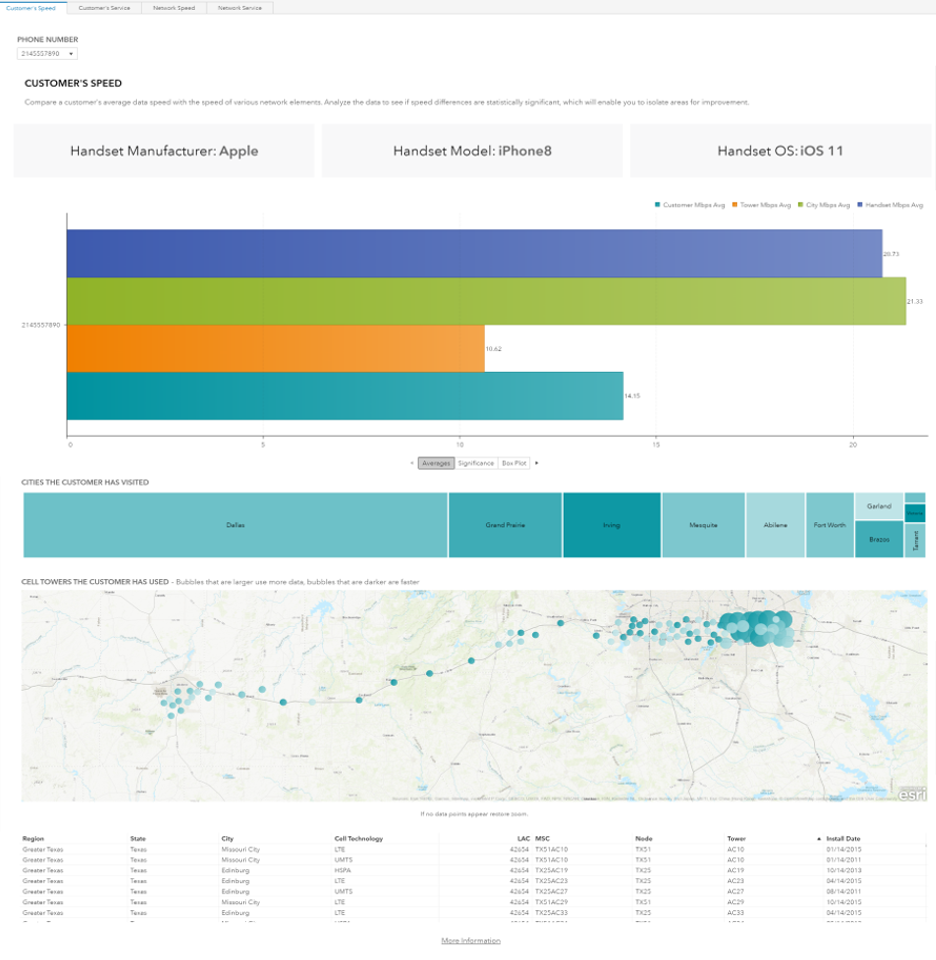936x960 pixels.
Task: Select the Garland treemap tile
Action: click(x=879, y=506)
